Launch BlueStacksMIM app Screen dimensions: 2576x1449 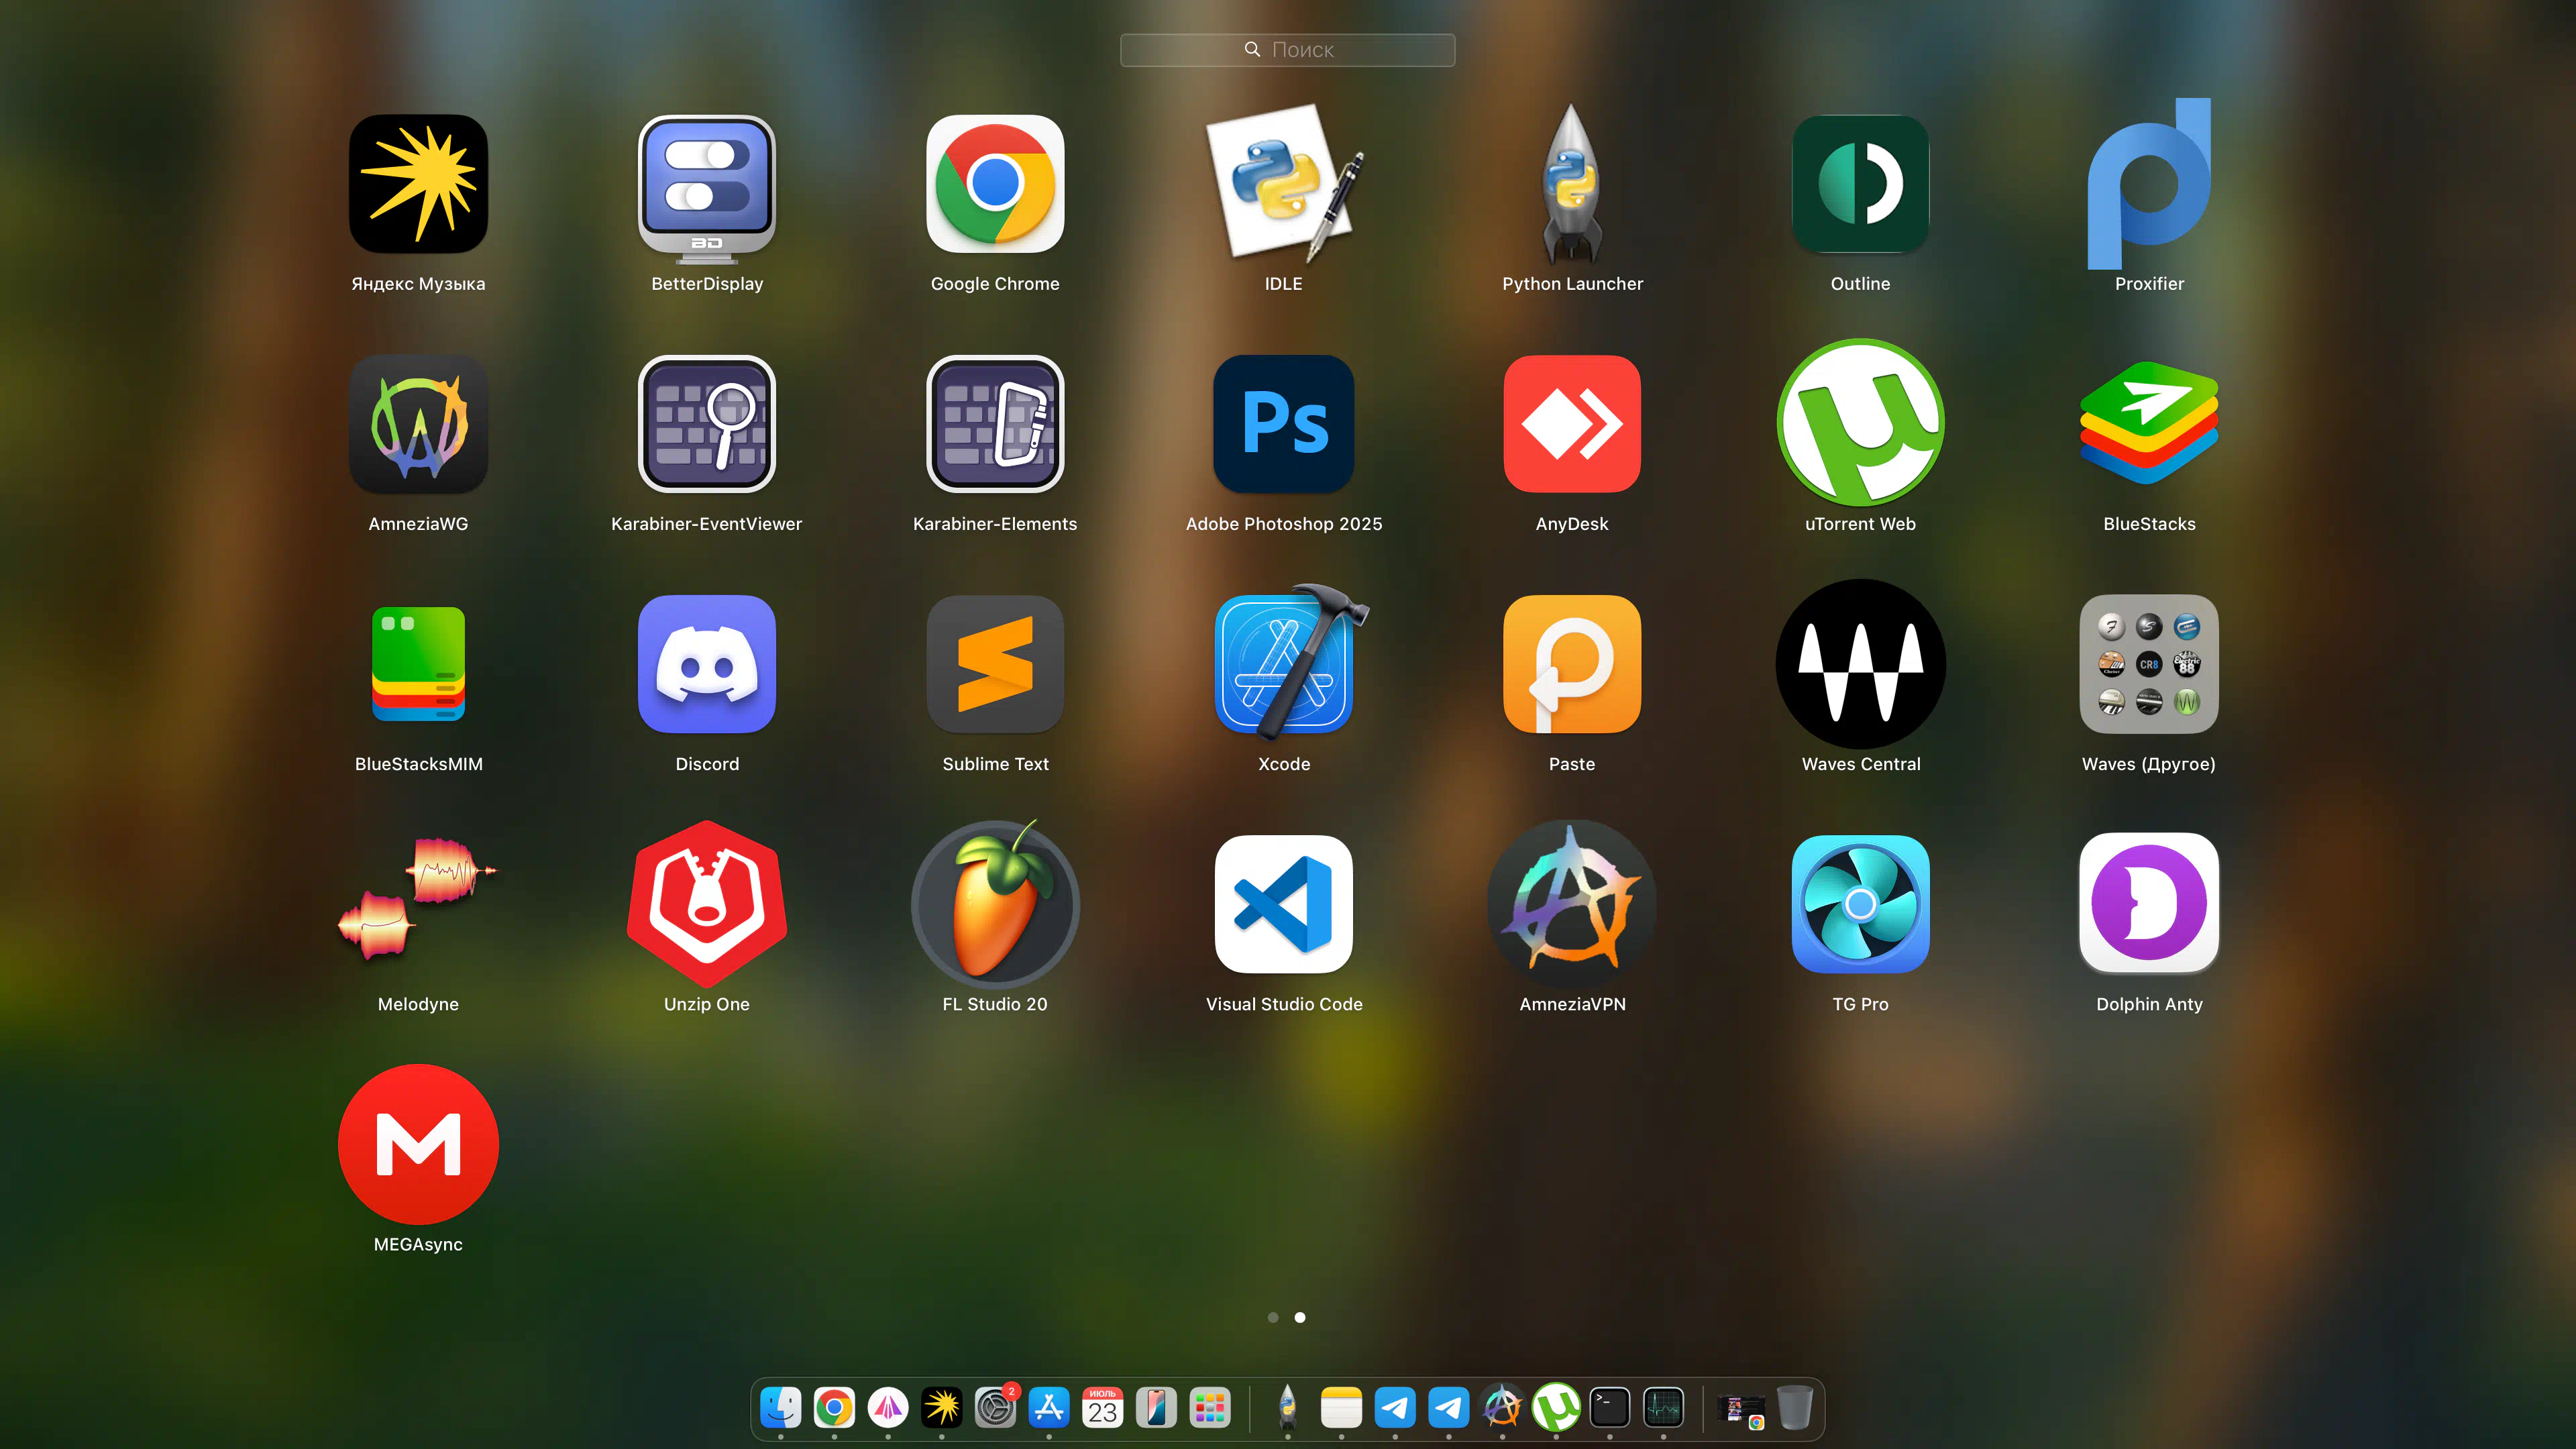418,664
